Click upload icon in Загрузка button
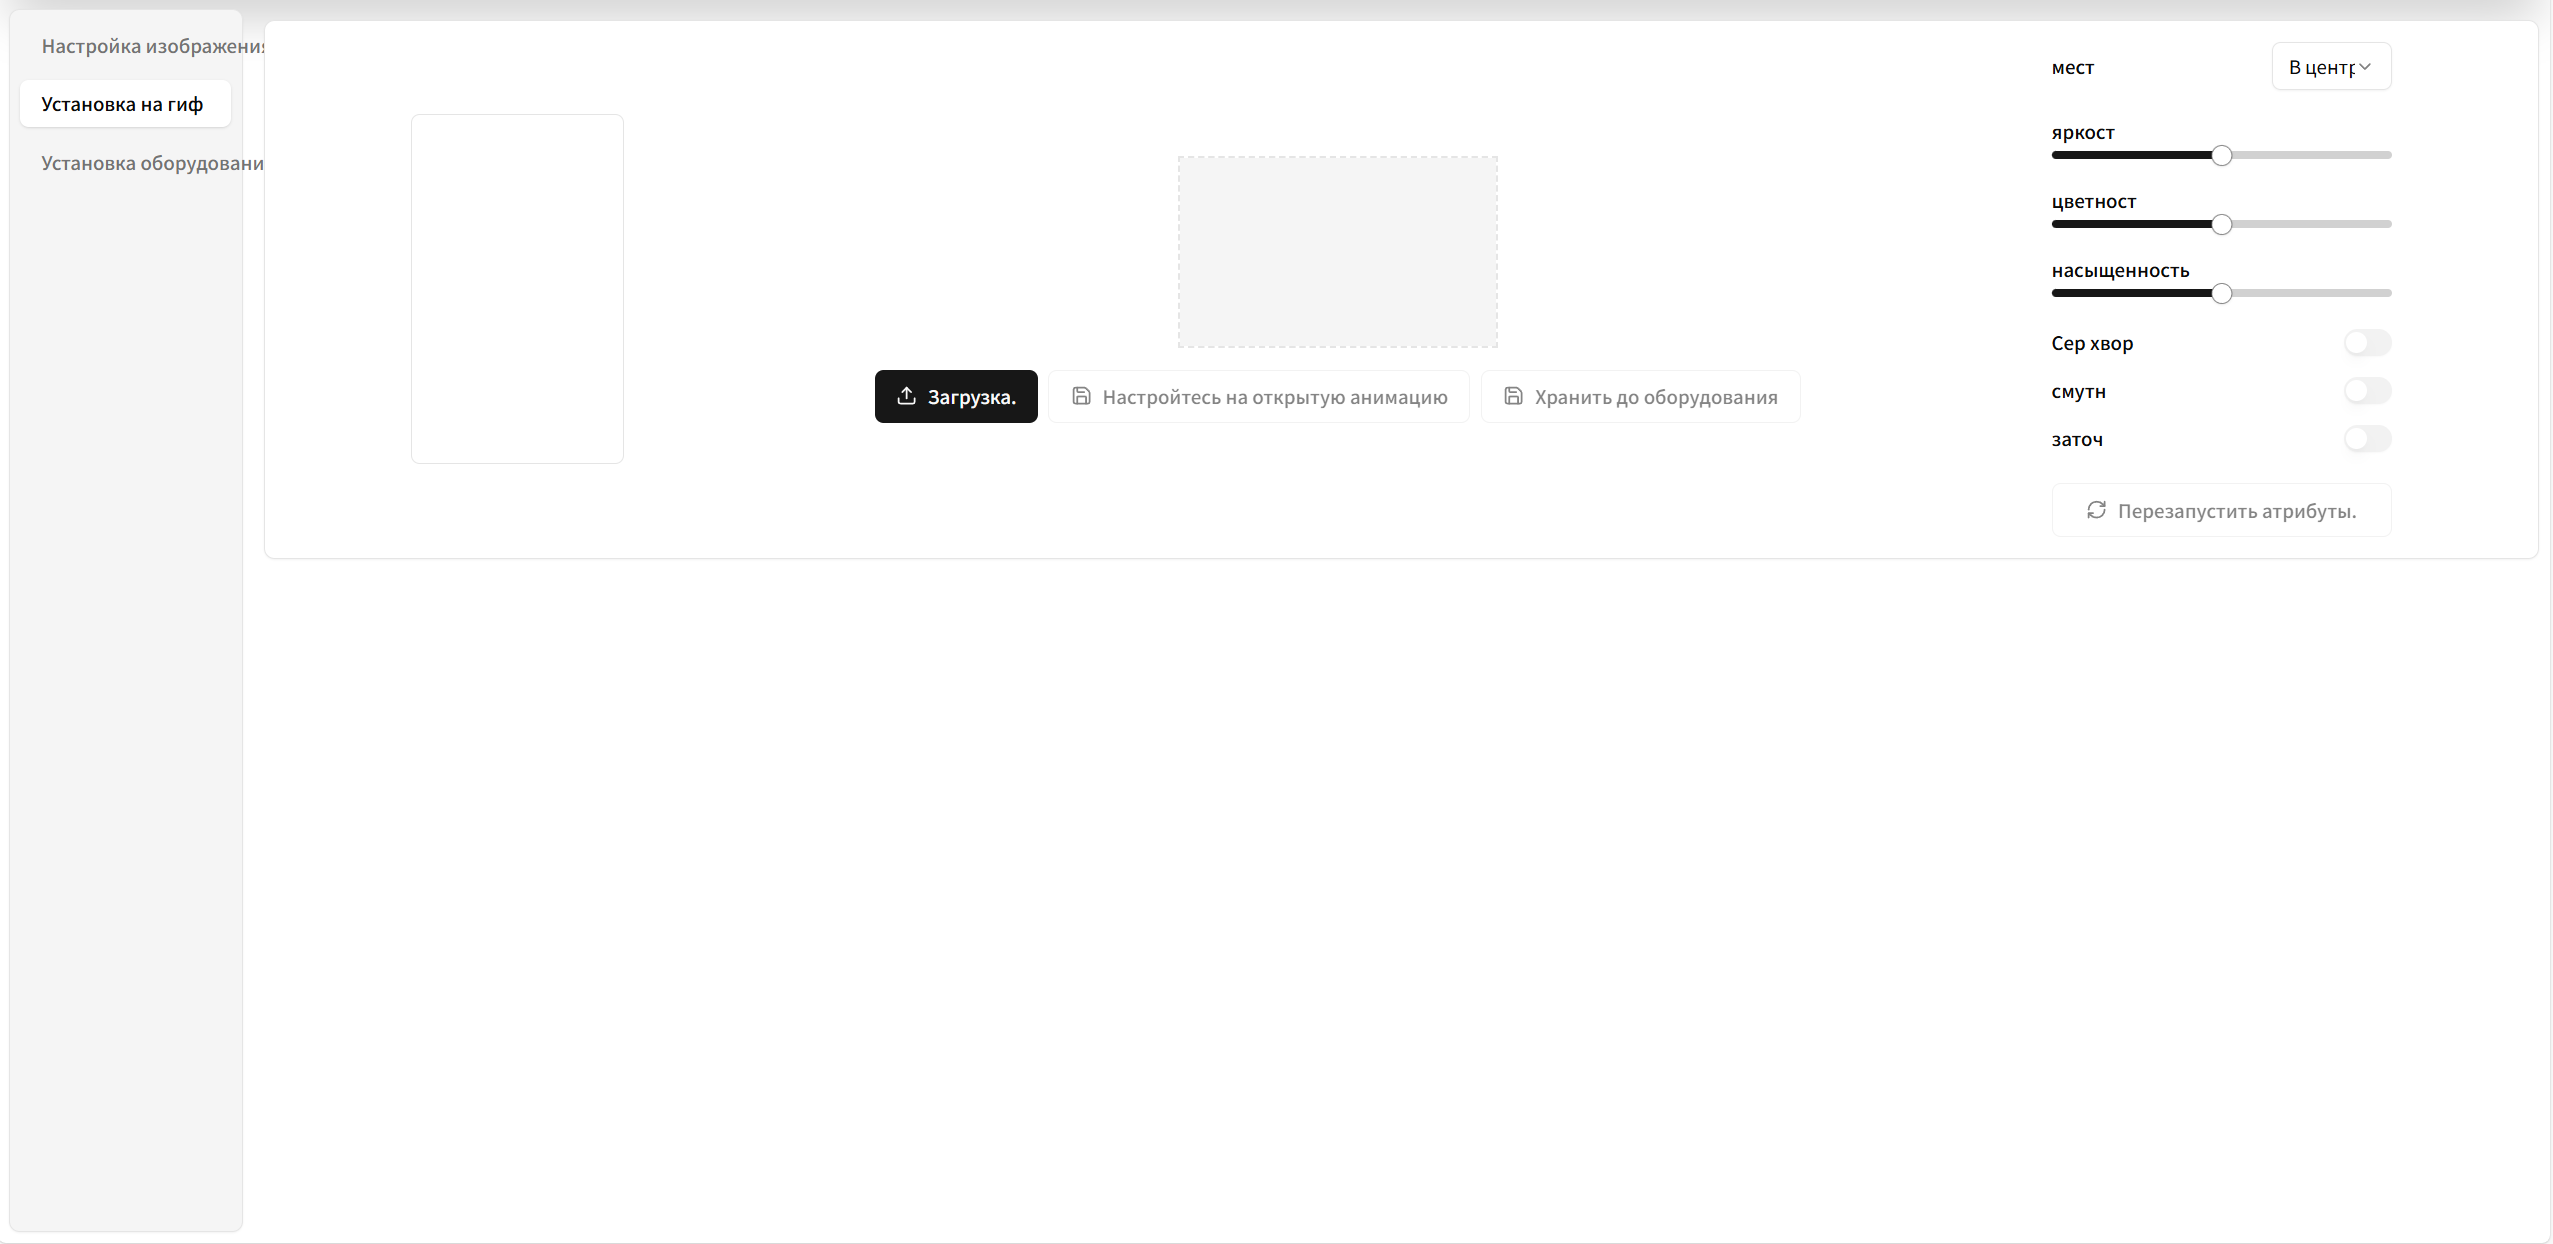This screenshot has width=2553, height=1244. pos(906,396)
